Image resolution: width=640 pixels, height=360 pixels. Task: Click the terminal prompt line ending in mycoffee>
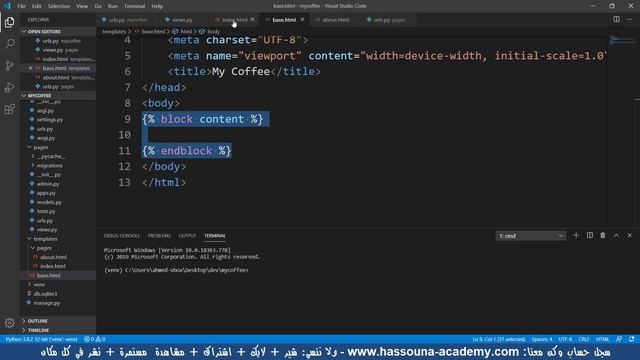[x=176, y=270]
